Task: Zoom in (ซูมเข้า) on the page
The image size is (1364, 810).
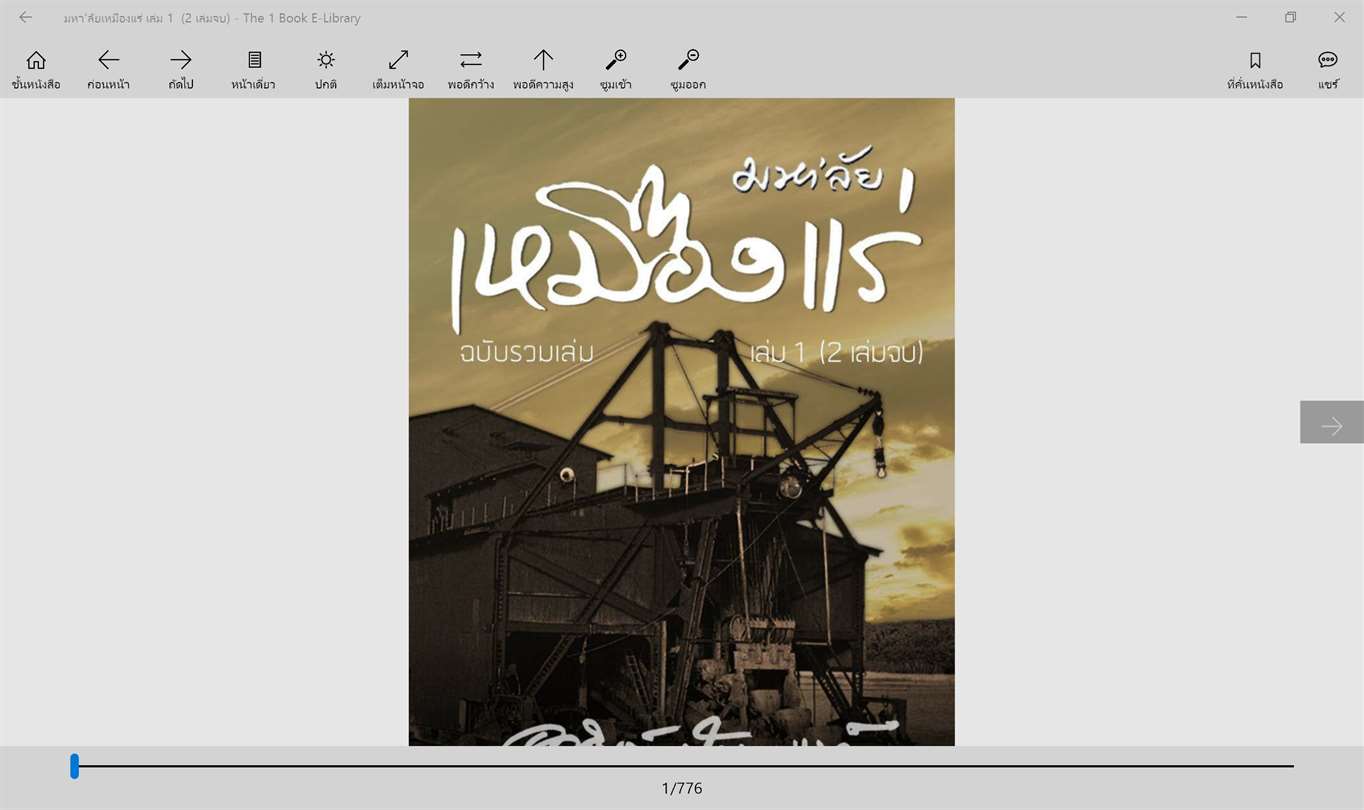Action: [616, 69]
